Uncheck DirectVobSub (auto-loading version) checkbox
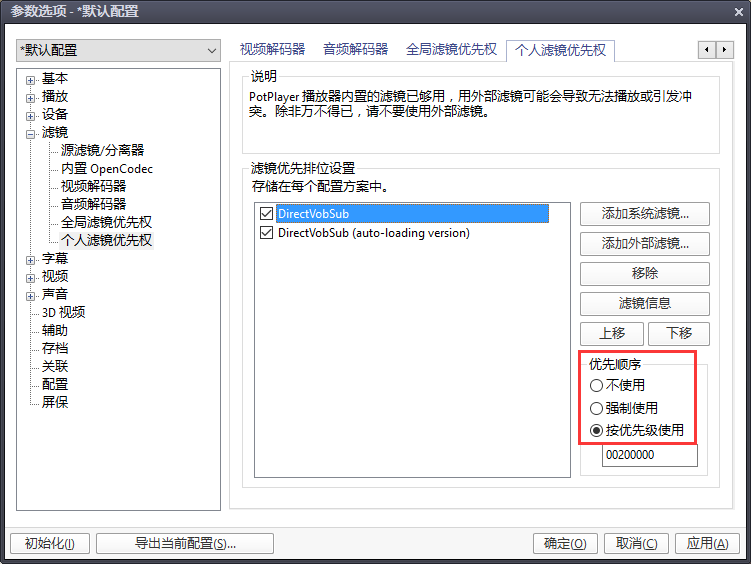751x564 pixels. [x=266, y=233]
